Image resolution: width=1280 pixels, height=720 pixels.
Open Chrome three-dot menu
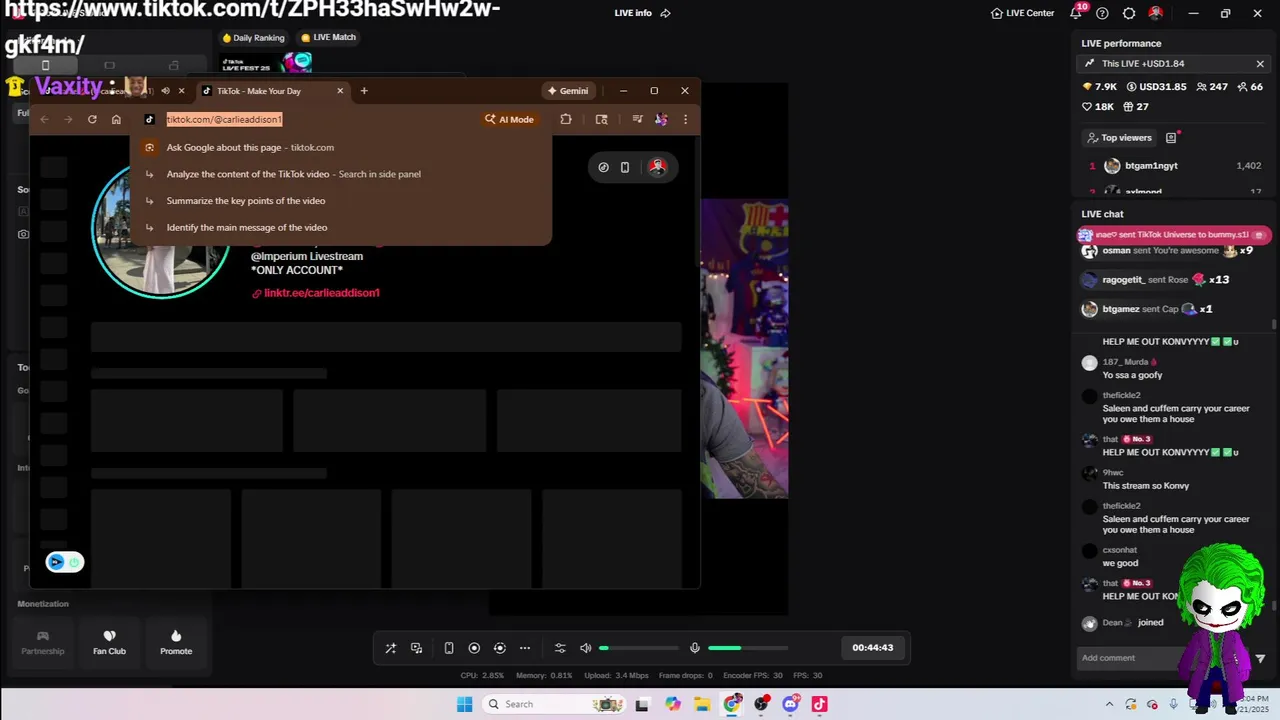coord(685,119)
